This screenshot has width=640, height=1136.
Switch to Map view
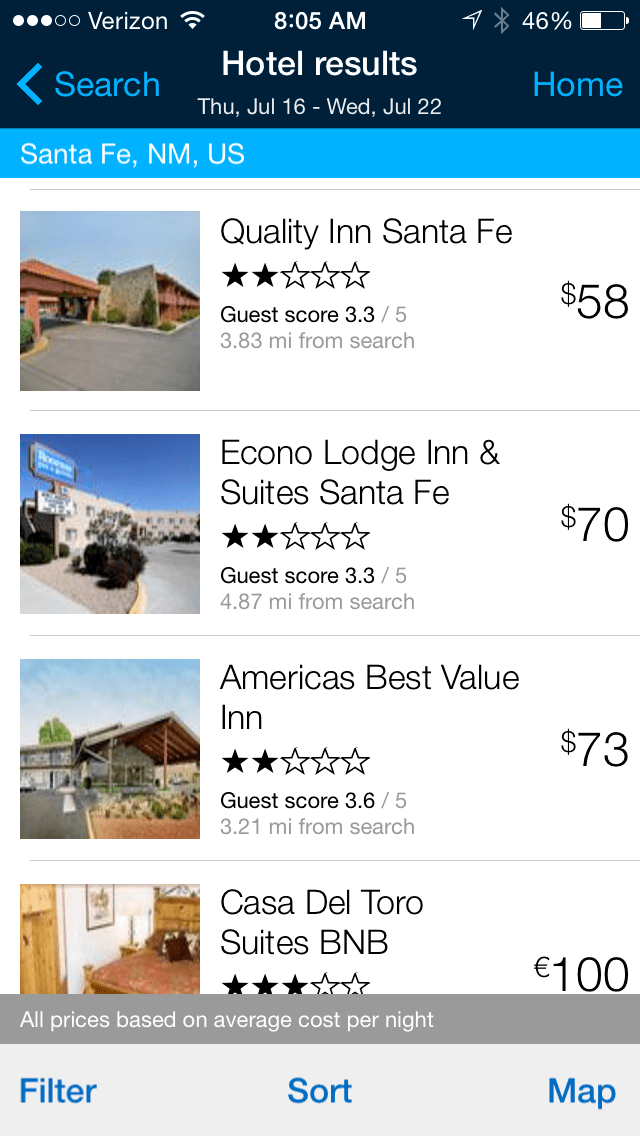(581, 1090)
